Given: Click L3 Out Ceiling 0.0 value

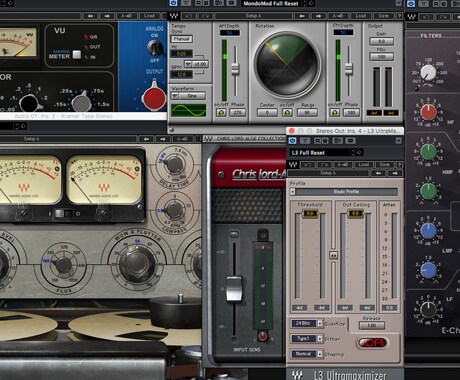Looking at the screenshot, I should tap(355, 213).
